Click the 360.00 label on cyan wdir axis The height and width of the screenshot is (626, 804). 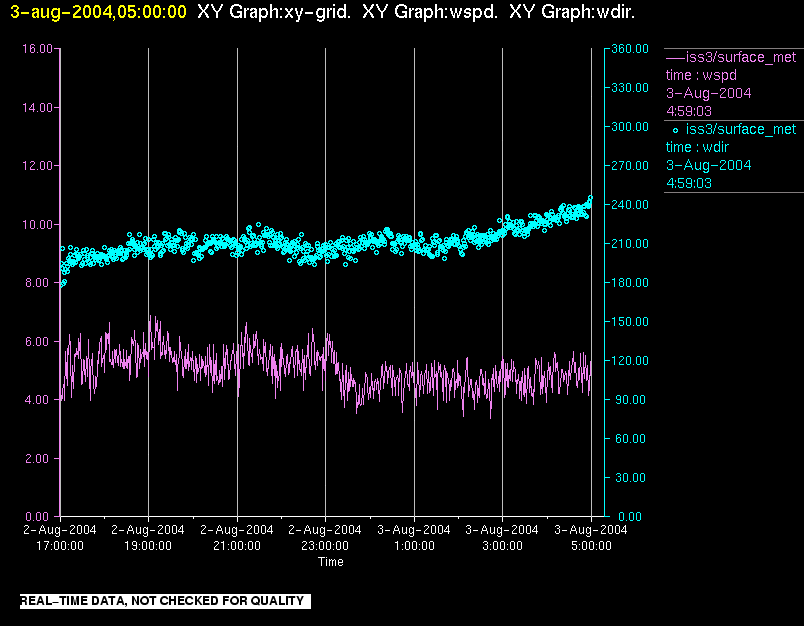pos(630,49)
